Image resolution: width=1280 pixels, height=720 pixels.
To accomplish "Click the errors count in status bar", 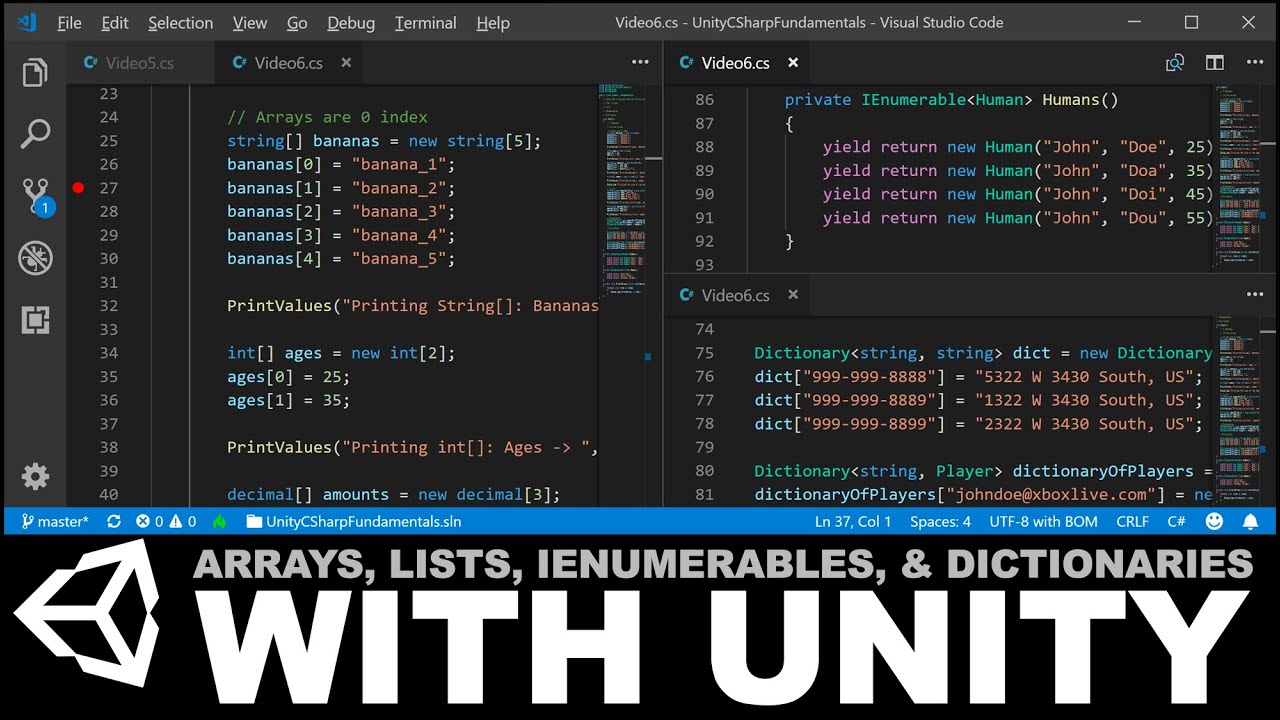I will [x=150, y=521].
